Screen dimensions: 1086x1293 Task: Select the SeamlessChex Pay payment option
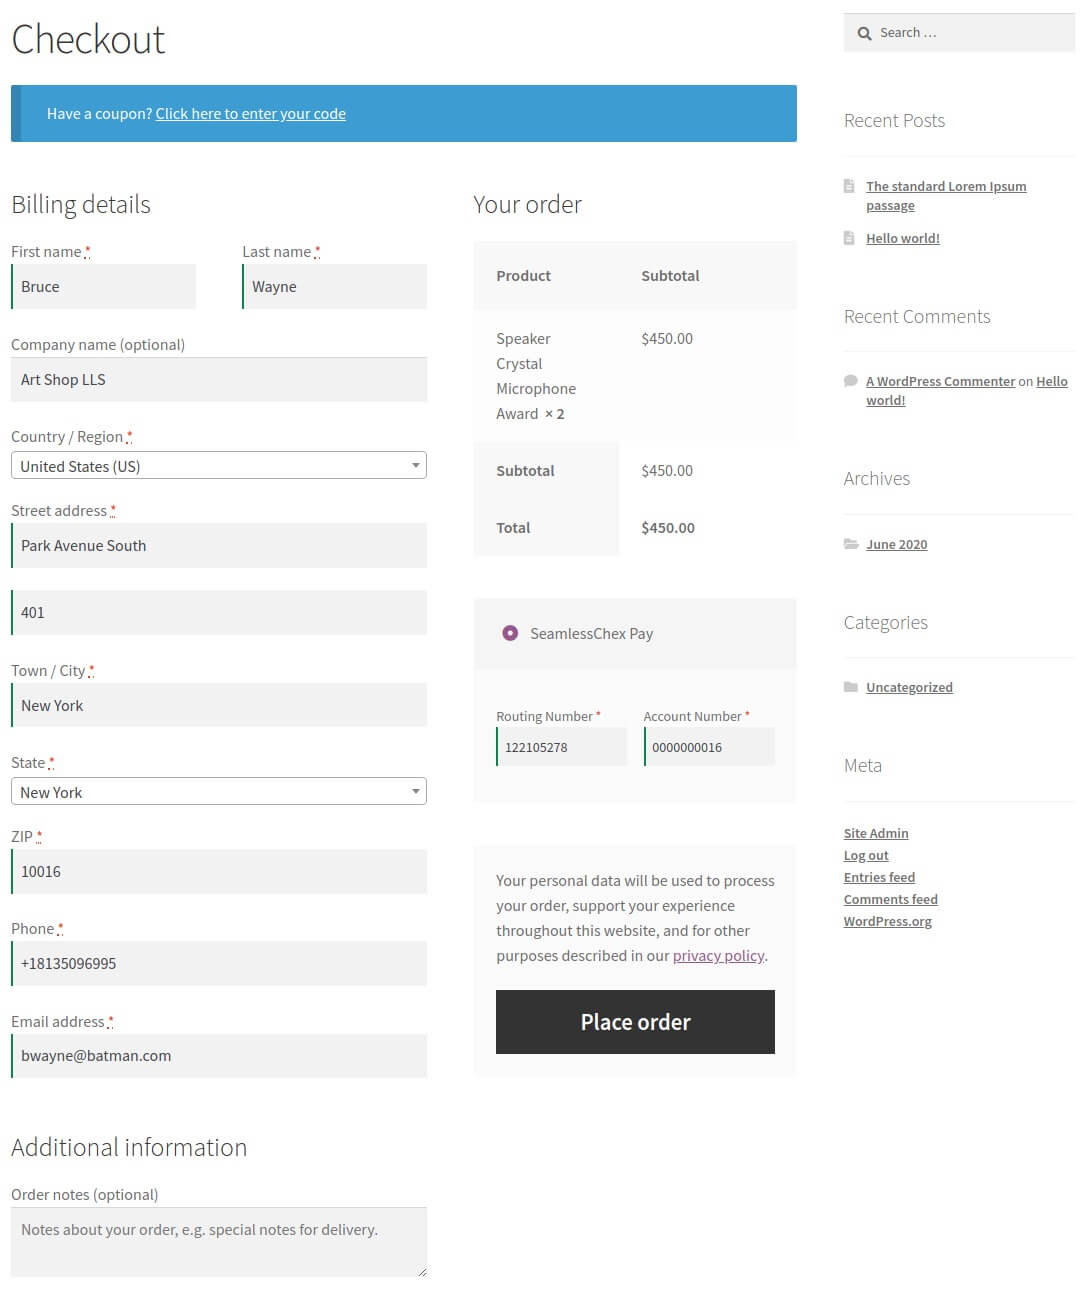[x=510, y=633]
